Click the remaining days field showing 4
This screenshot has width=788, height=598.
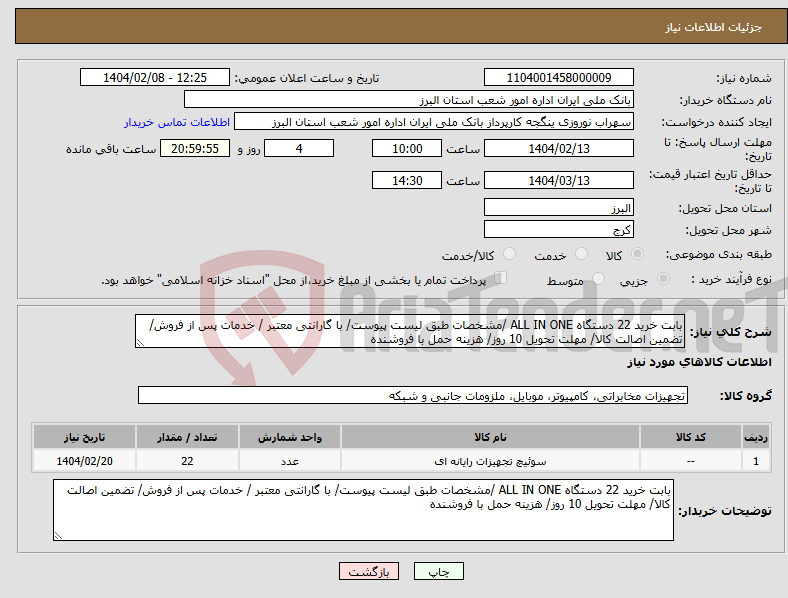[x=299, y=148]
